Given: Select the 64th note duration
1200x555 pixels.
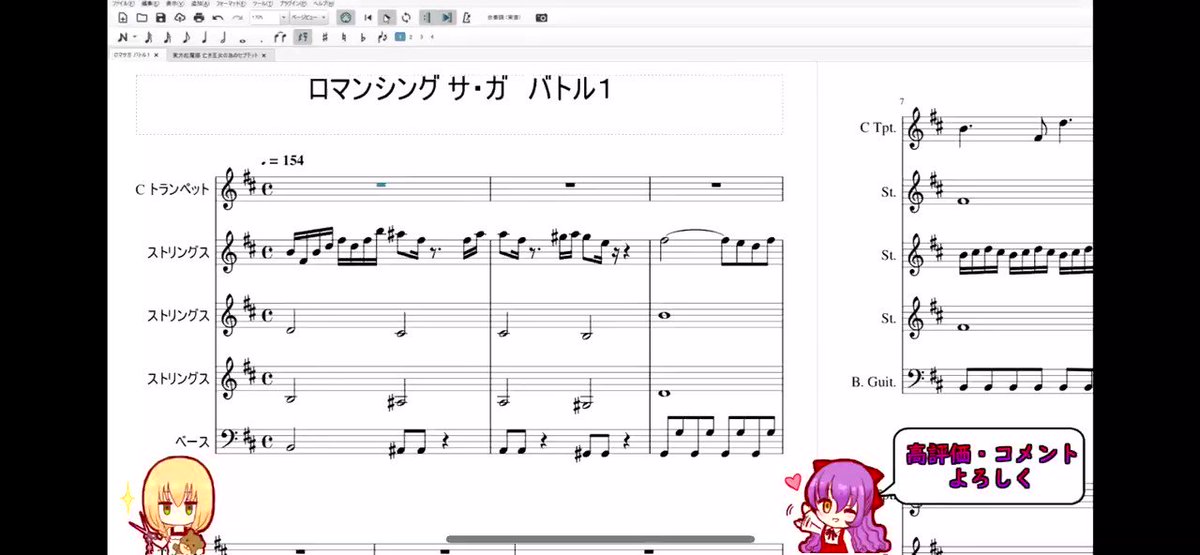Looking at the screenshot, I should [149, 37].
